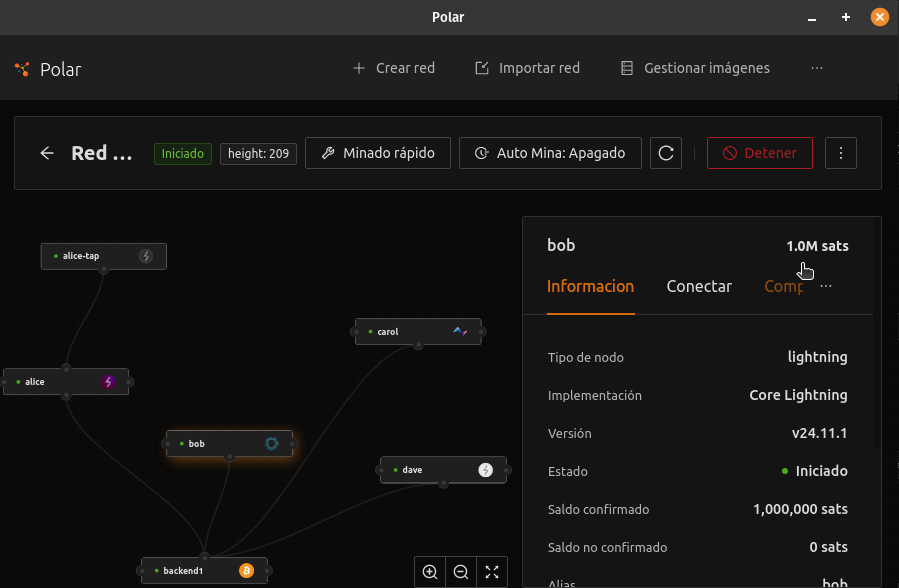Open the network options three-dot menu

click(841, 153)
